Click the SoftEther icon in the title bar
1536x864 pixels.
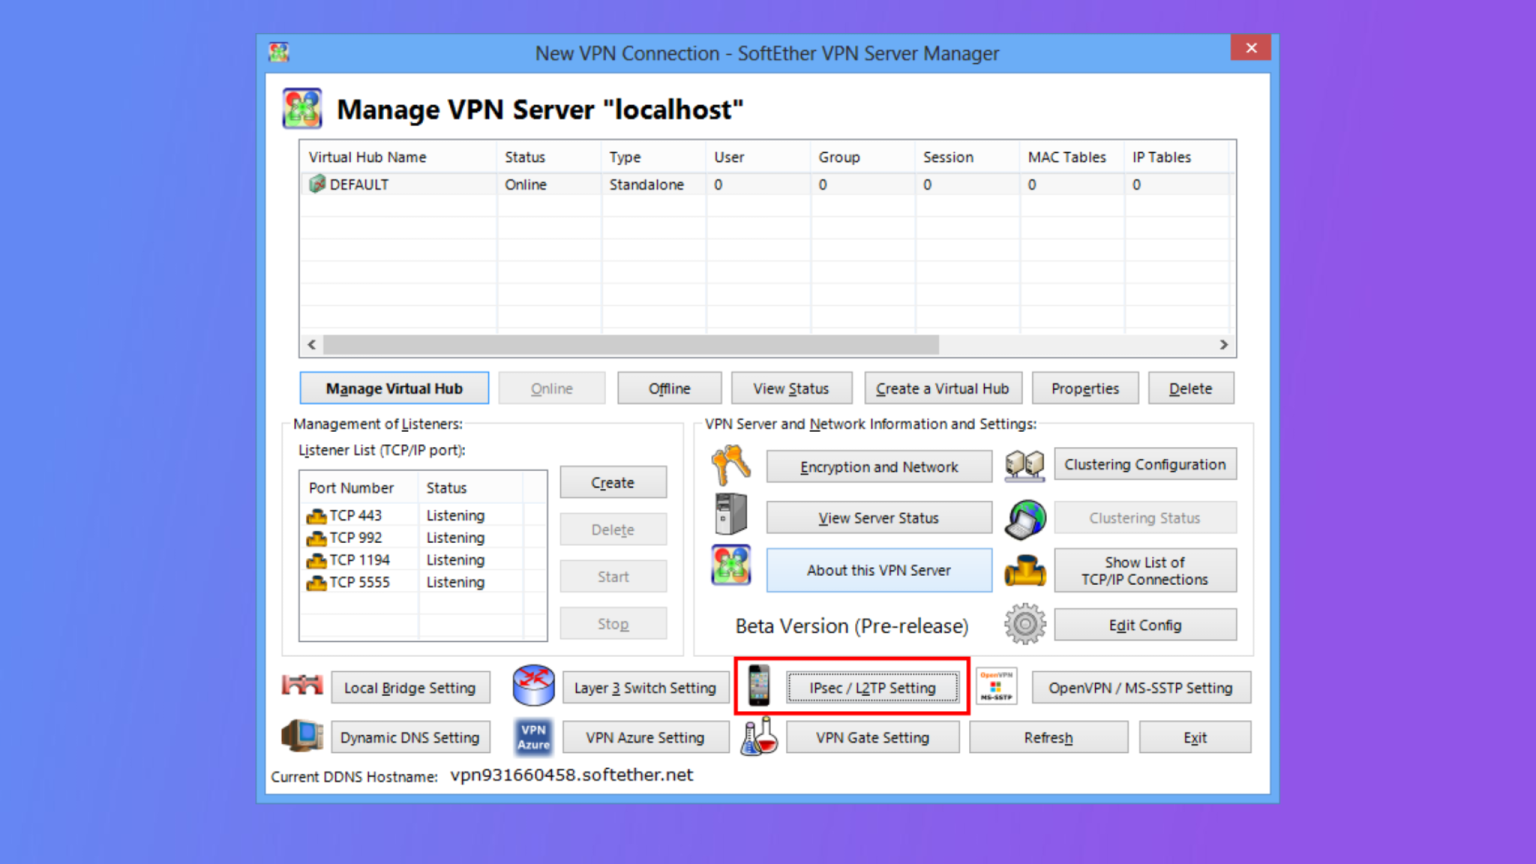(278, 52)
